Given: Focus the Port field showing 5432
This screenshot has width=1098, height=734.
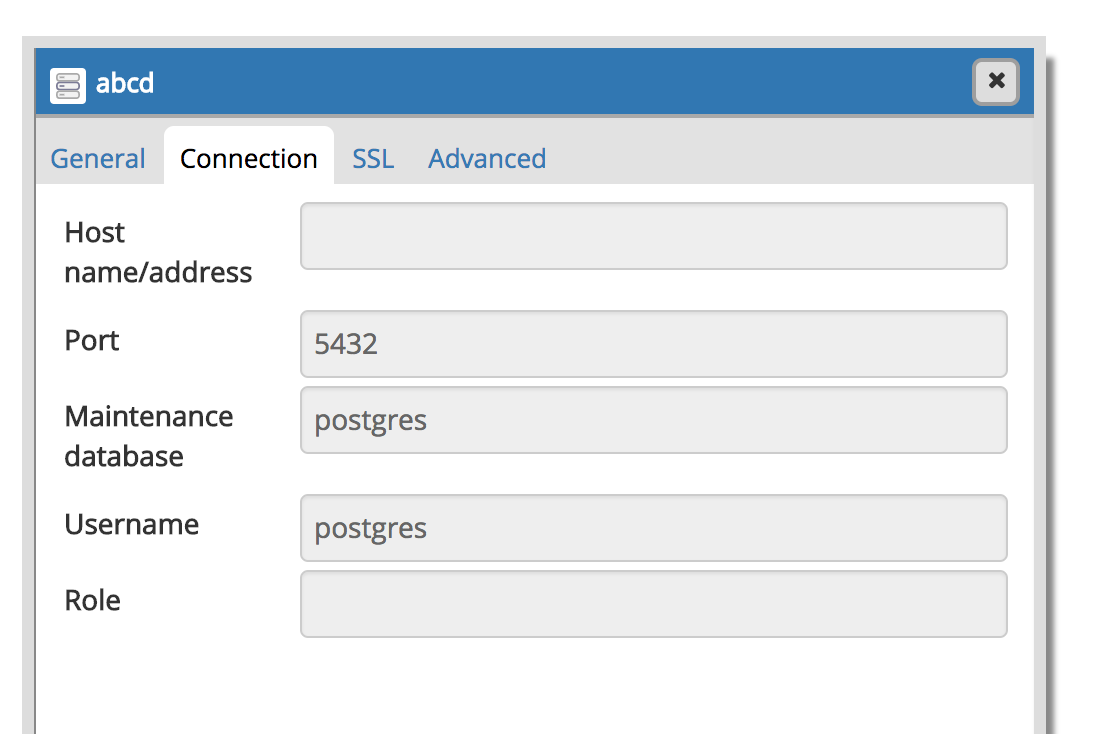Looking at the screenshot, I should (x=653, y=344).
